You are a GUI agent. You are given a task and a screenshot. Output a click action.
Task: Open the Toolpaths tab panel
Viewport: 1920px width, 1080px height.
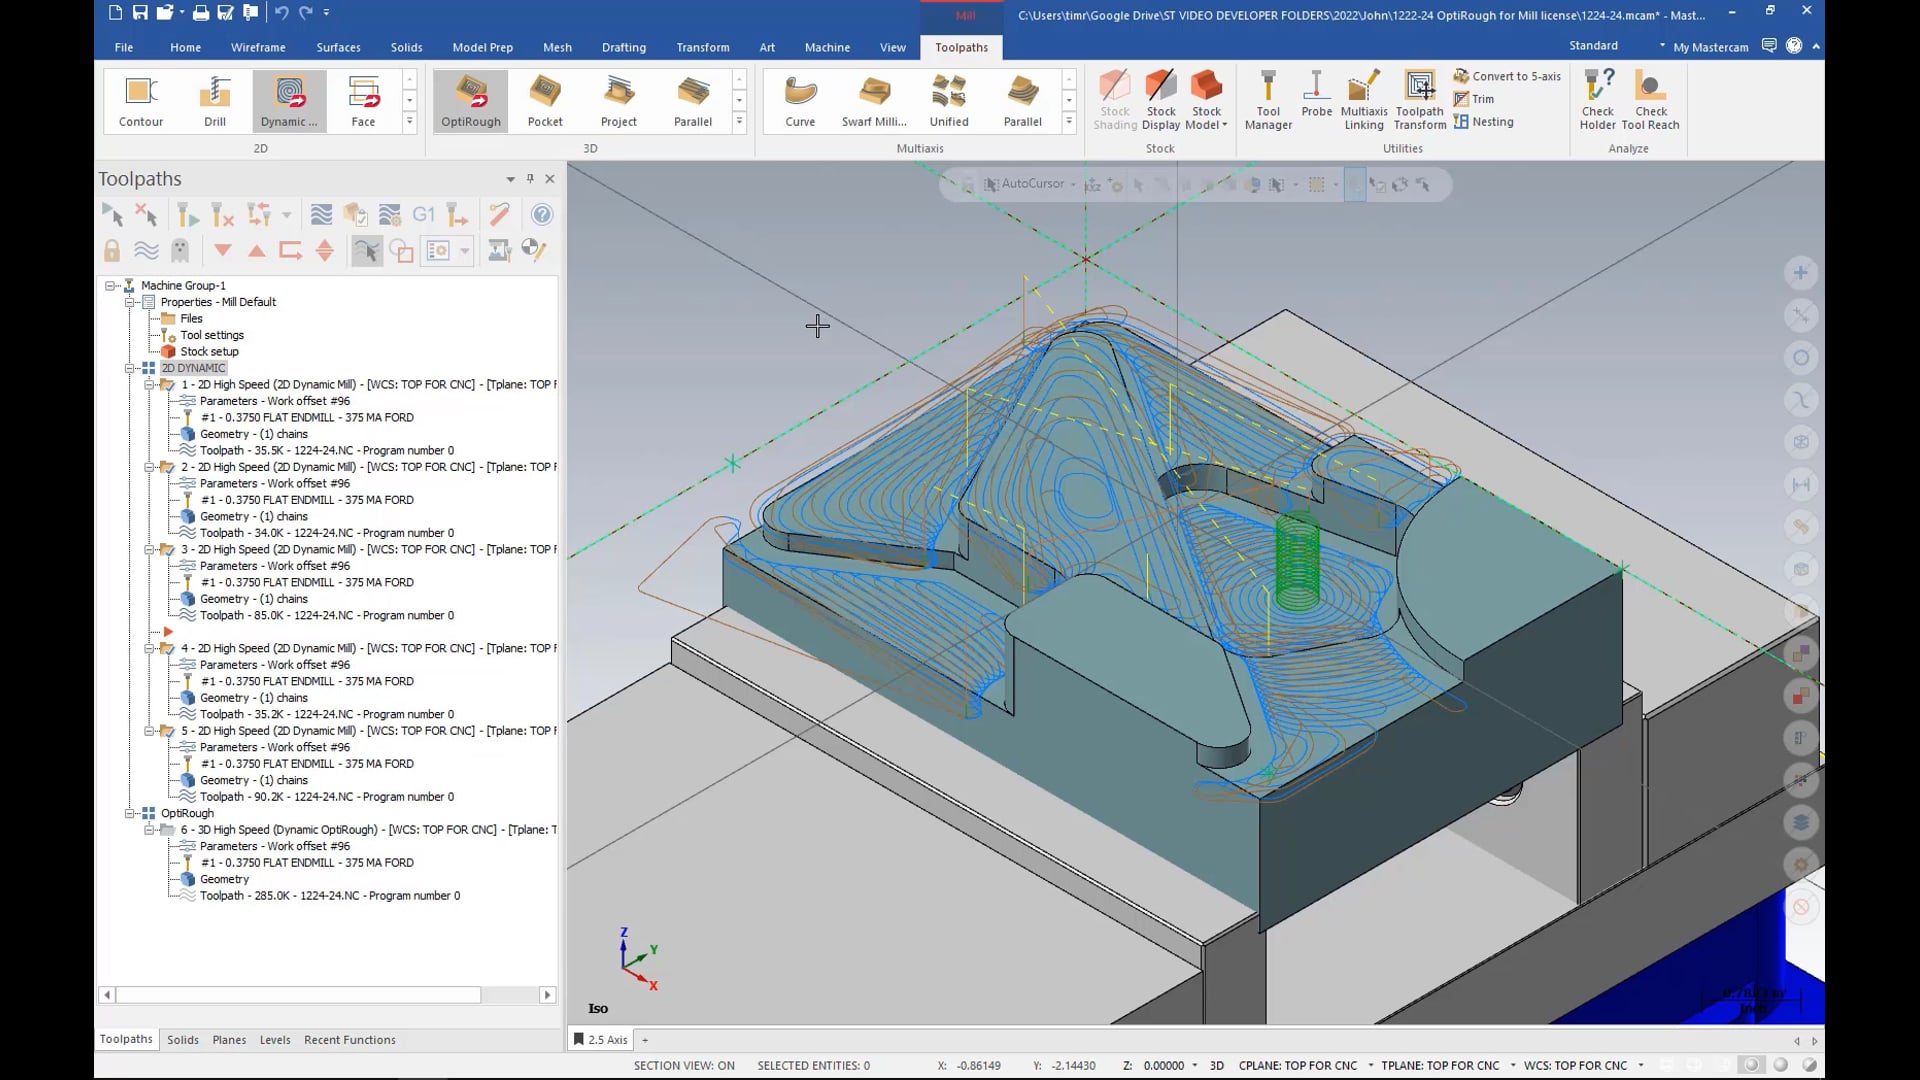(125, 1039)
